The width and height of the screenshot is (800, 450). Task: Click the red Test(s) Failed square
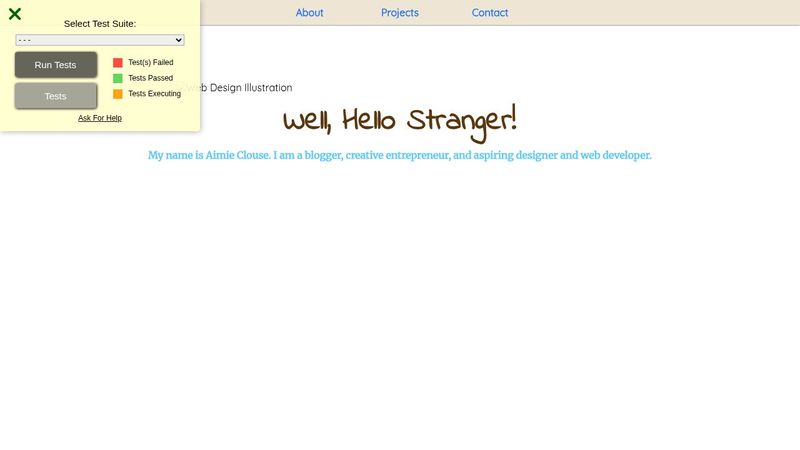point(118,62)
